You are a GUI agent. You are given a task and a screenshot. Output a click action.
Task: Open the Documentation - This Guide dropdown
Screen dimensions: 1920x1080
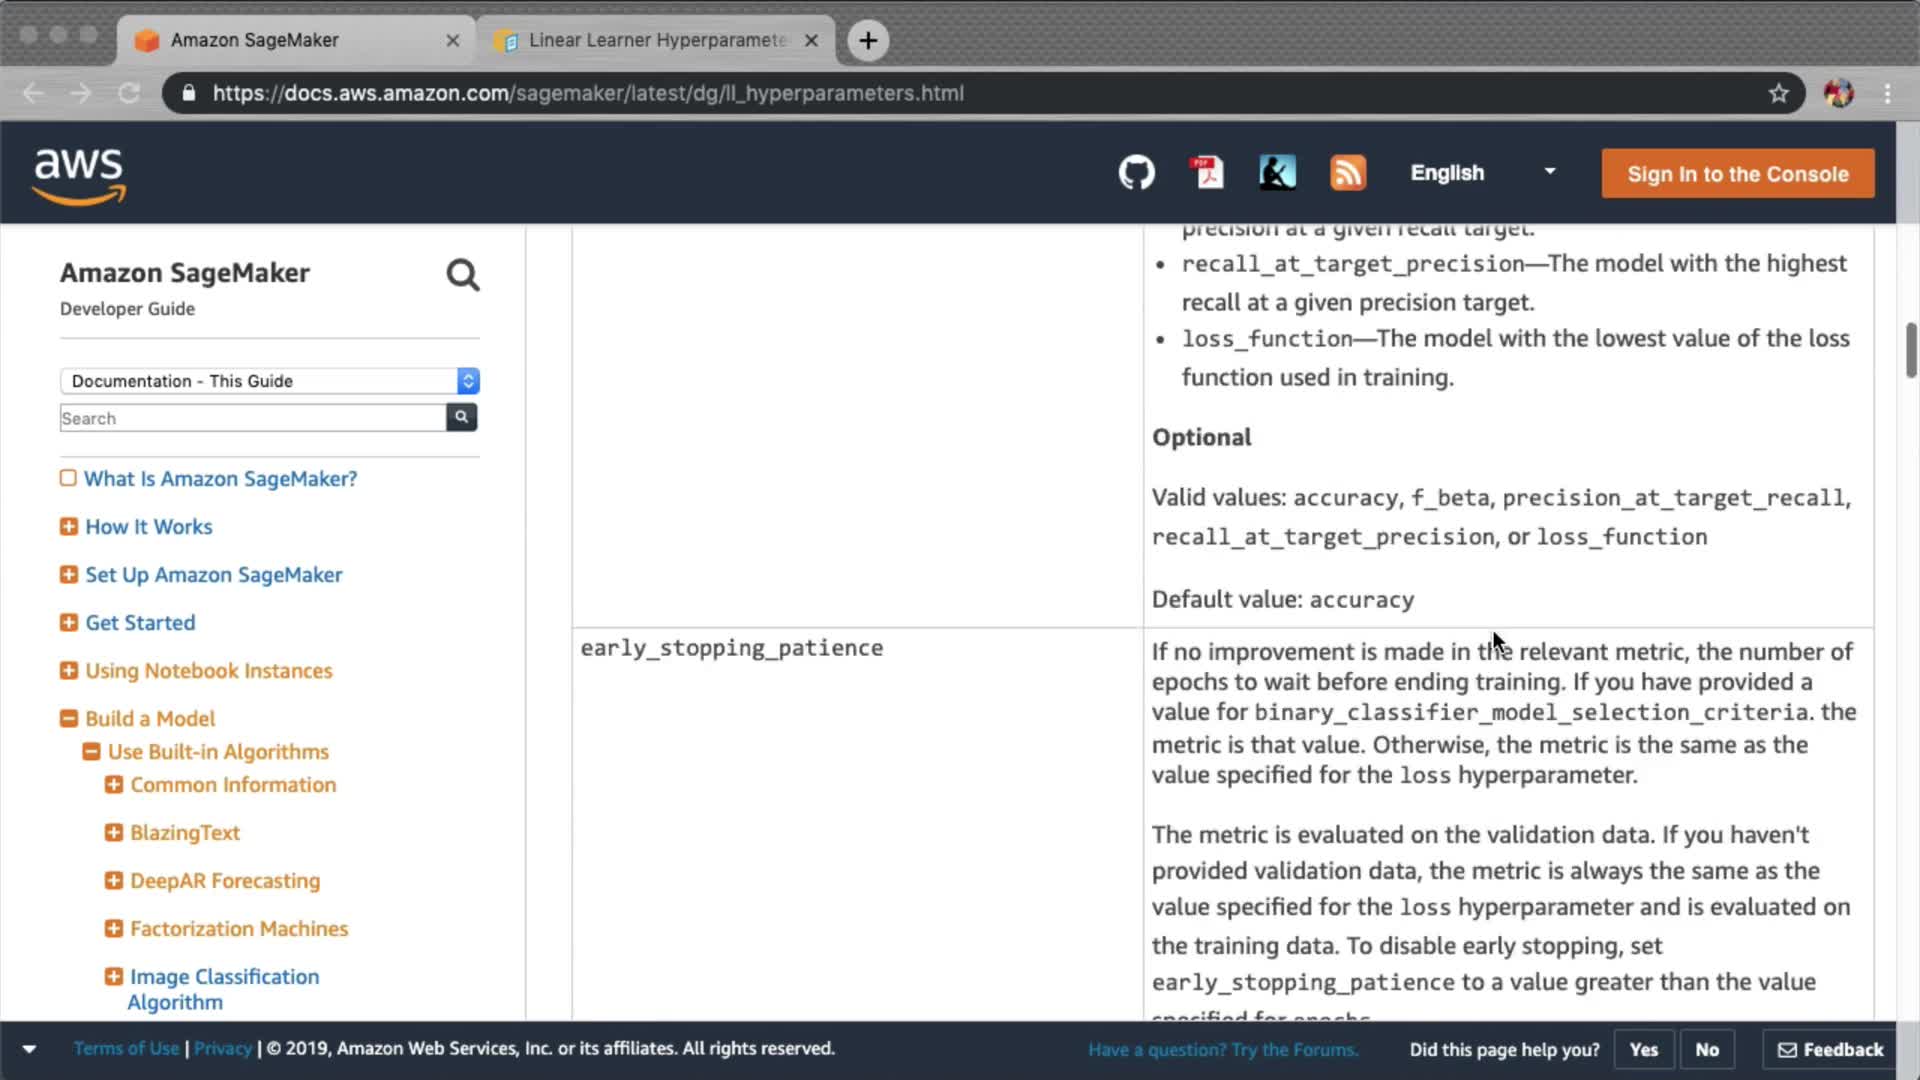click(x=269, y=381)
